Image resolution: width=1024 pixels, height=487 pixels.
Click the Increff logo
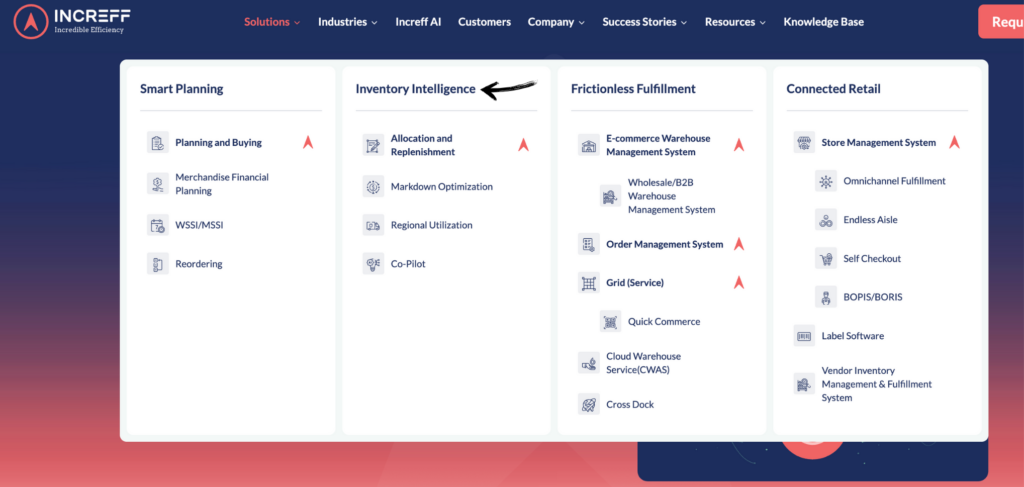[x=72, y=21]
